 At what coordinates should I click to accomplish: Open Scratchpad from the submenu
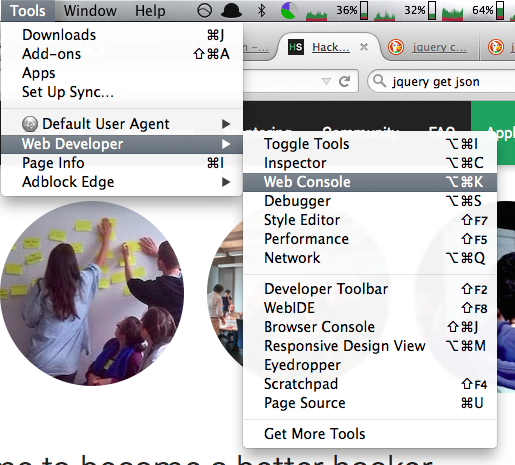point(370,384)
